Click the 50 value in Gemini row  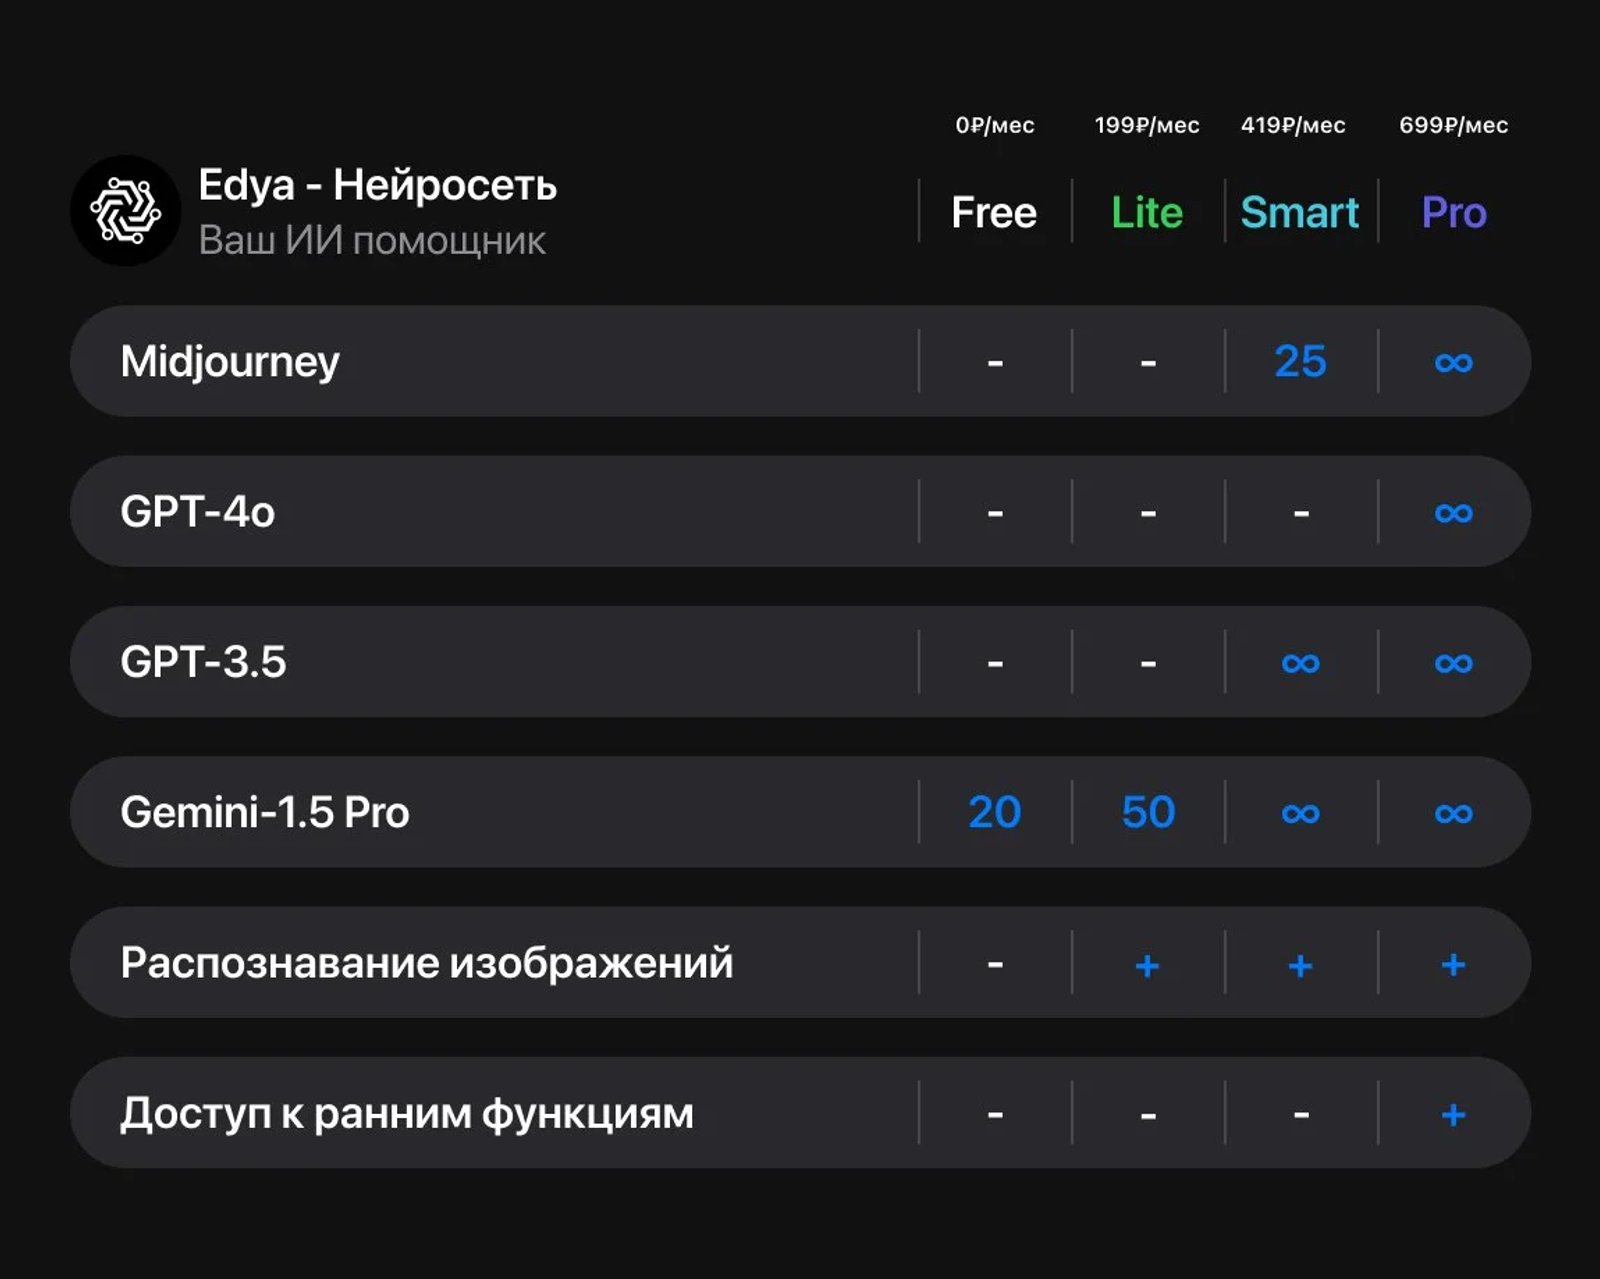point(1148,812)
